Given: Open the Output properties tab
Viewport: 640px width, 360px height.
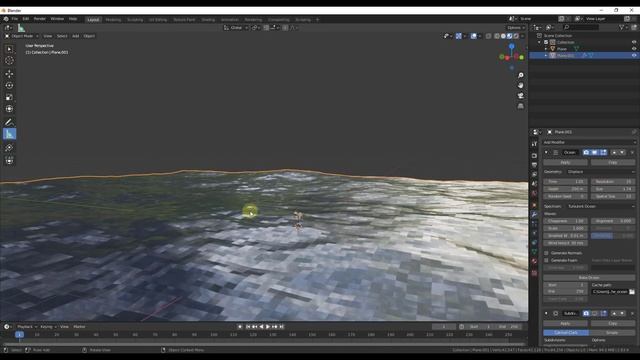Looking at the screenshot, I should click(534, 165).
